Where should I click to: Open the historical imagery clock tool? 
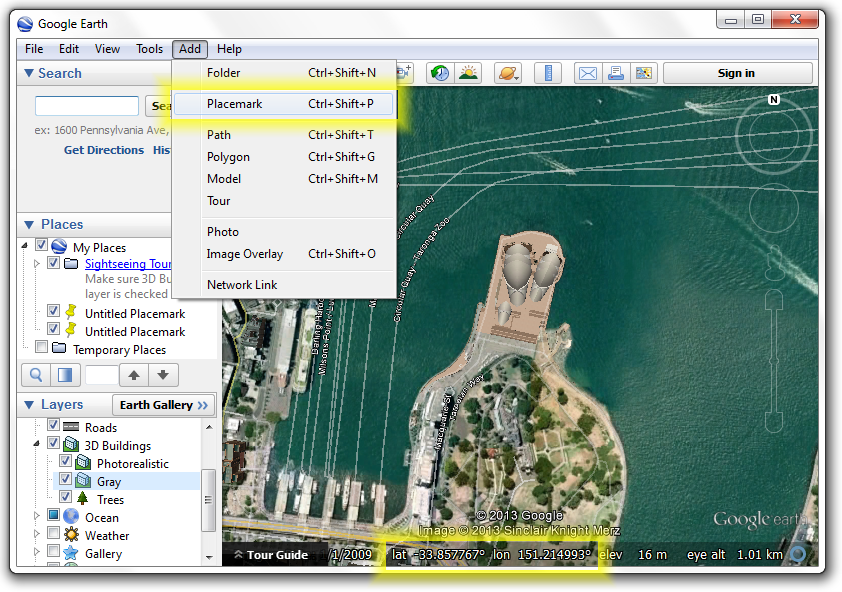(439, 73)
